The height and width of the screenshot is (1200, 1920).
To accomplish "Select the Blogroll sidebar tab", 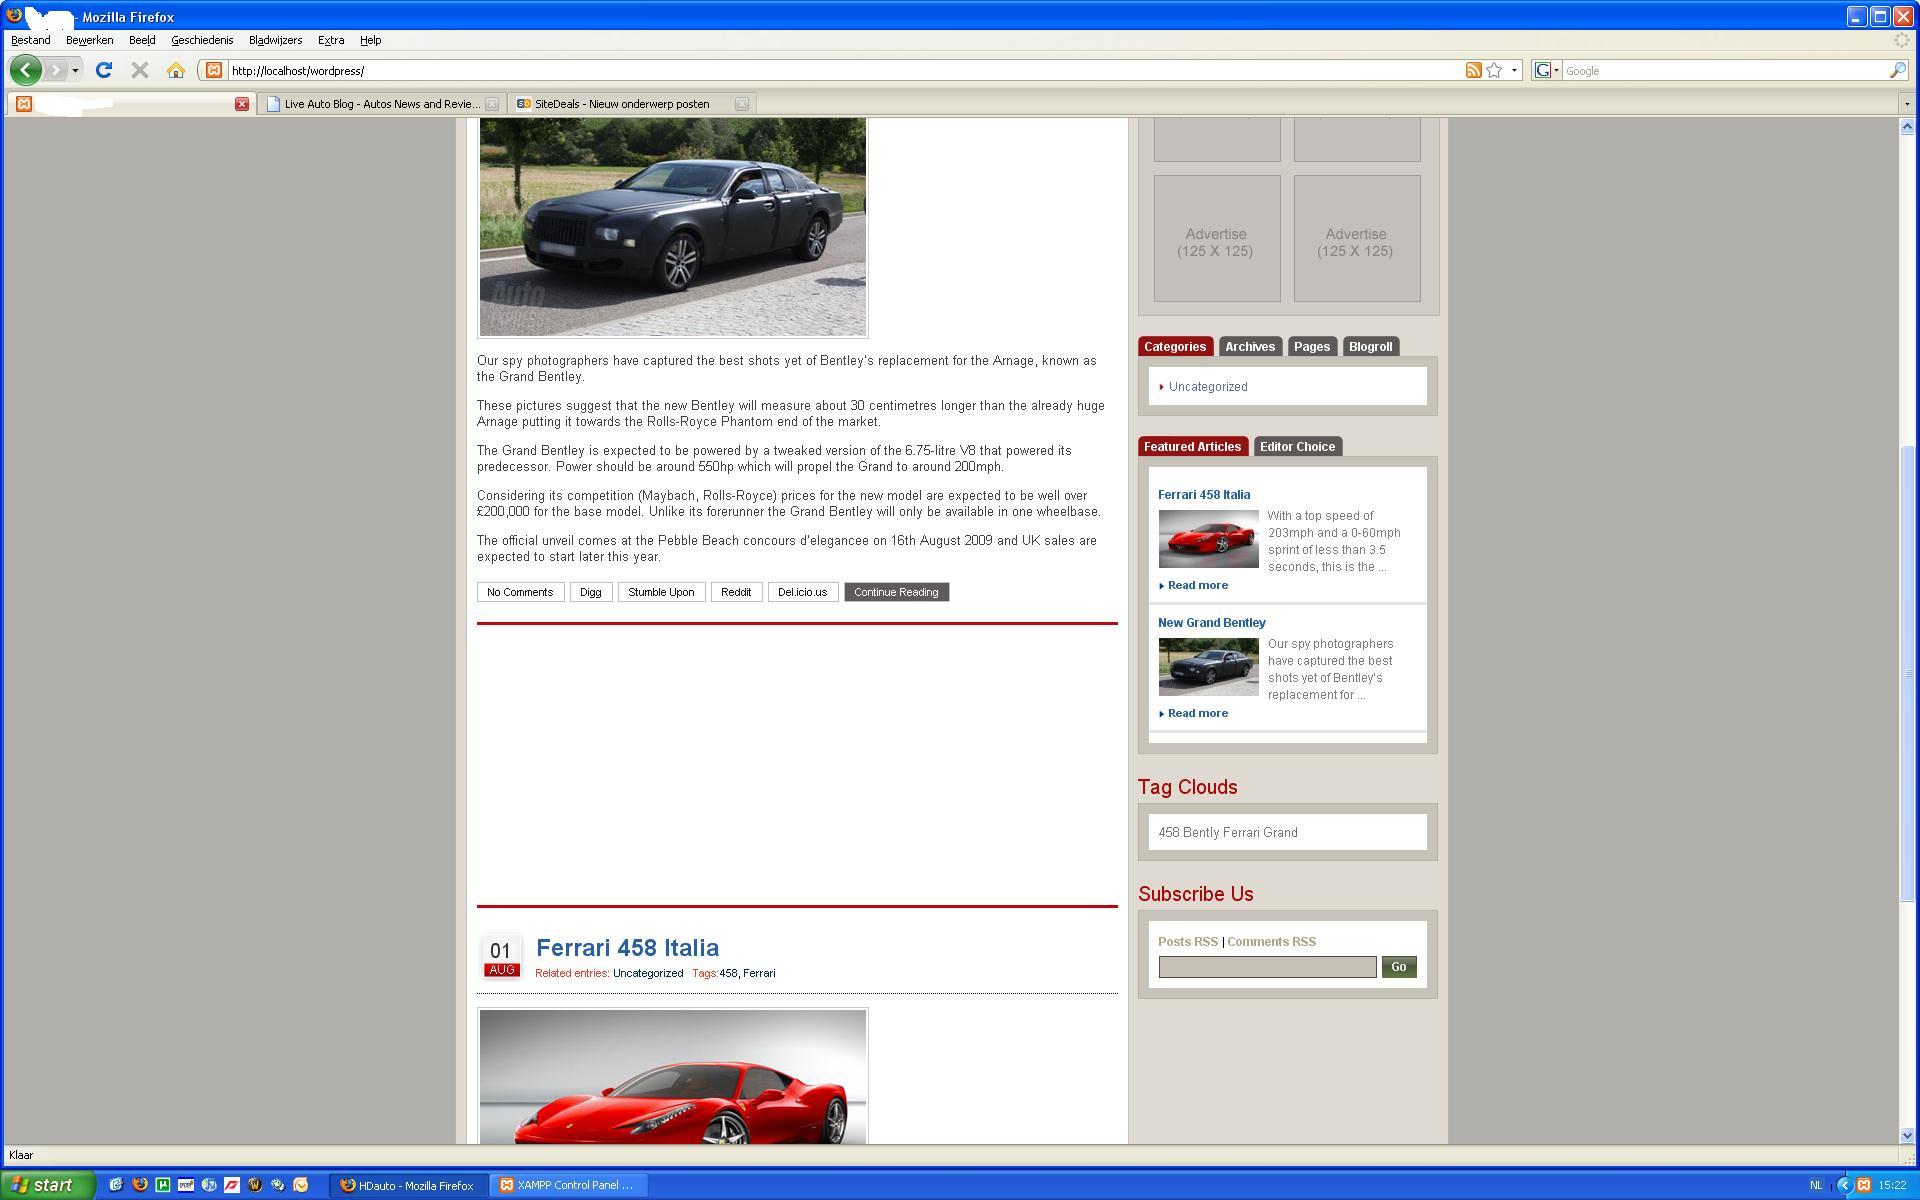I will coord(1370,346).
